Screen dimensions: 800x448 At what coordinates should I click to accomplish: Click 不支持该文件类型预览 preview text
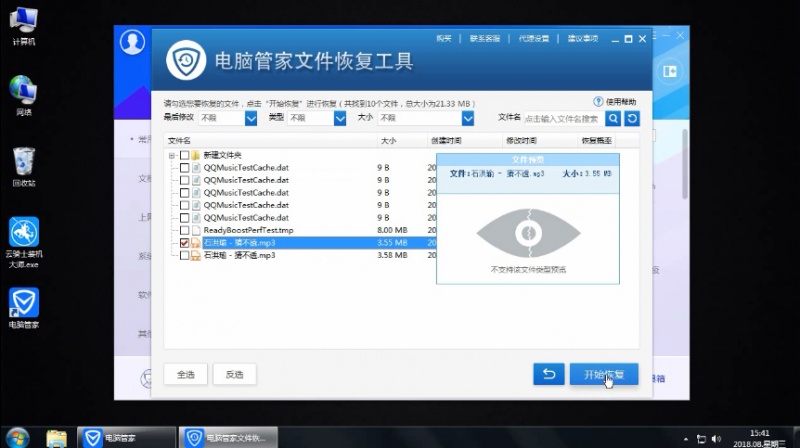(x=528, y=269)
